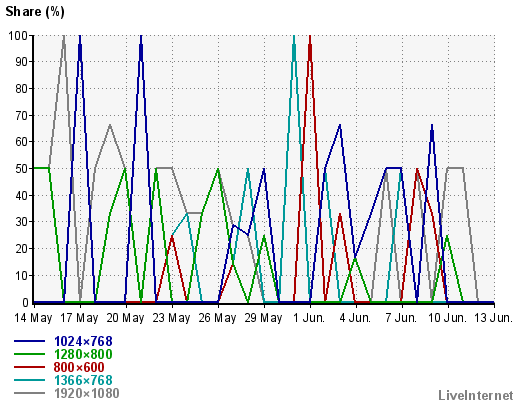Click the 60 value on y-axis
520x405 pixels.
coord(22,142)
